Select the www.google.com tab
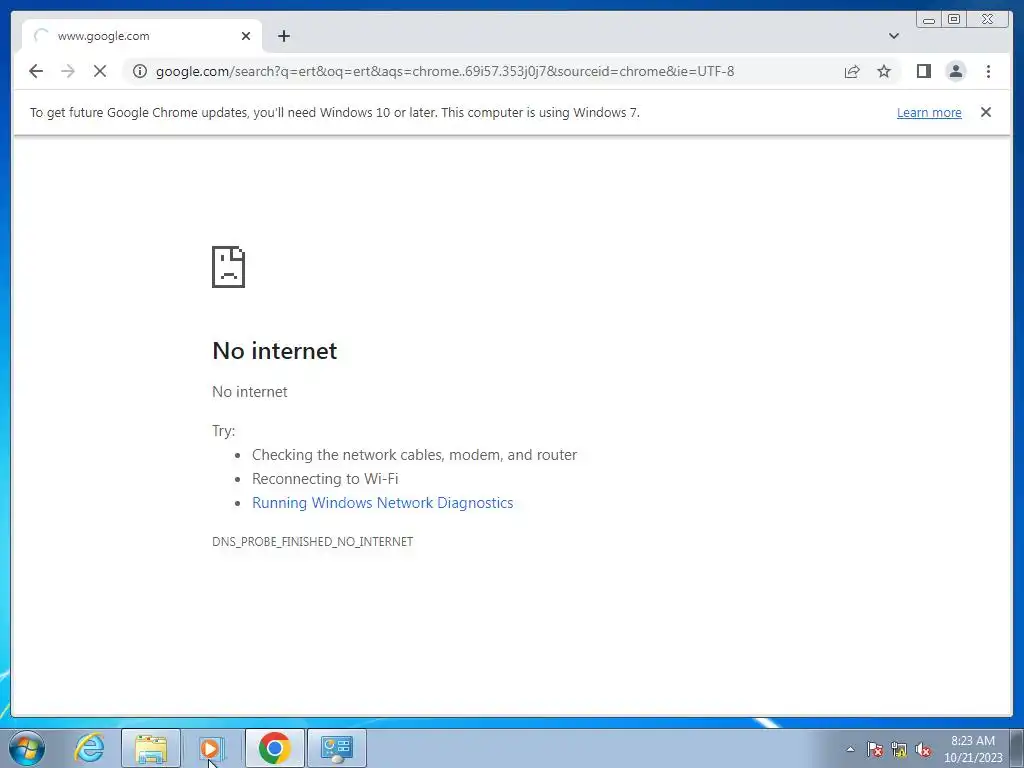 click(142, 36)
